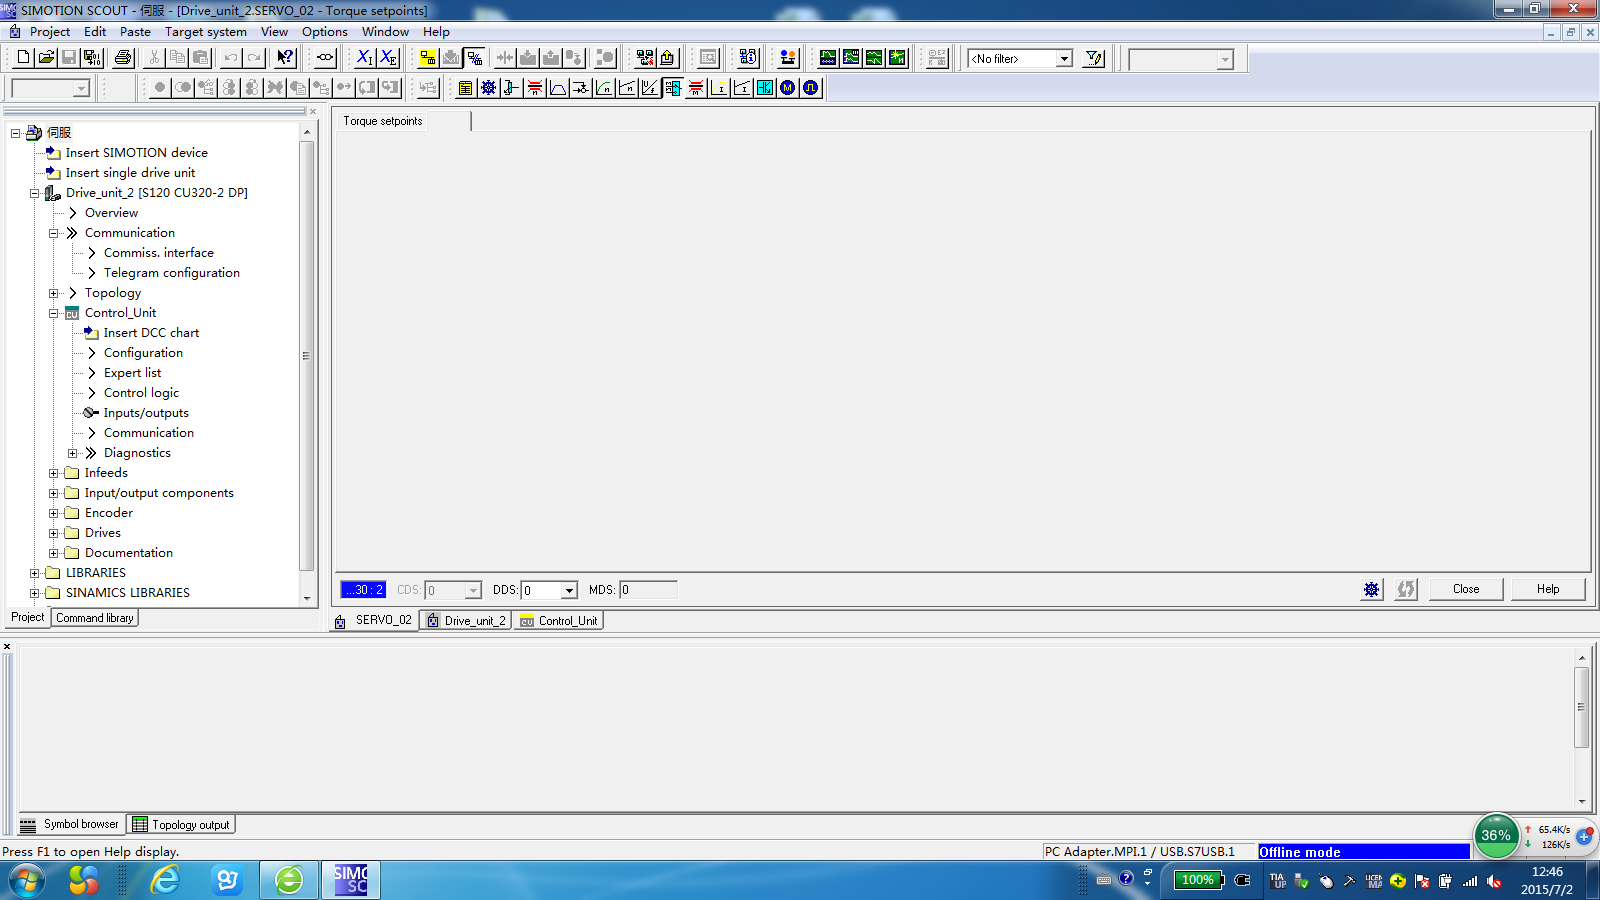Click the blue gear icon in drive toolbar
Screen dimensions: 1600x900
(488, 88)
